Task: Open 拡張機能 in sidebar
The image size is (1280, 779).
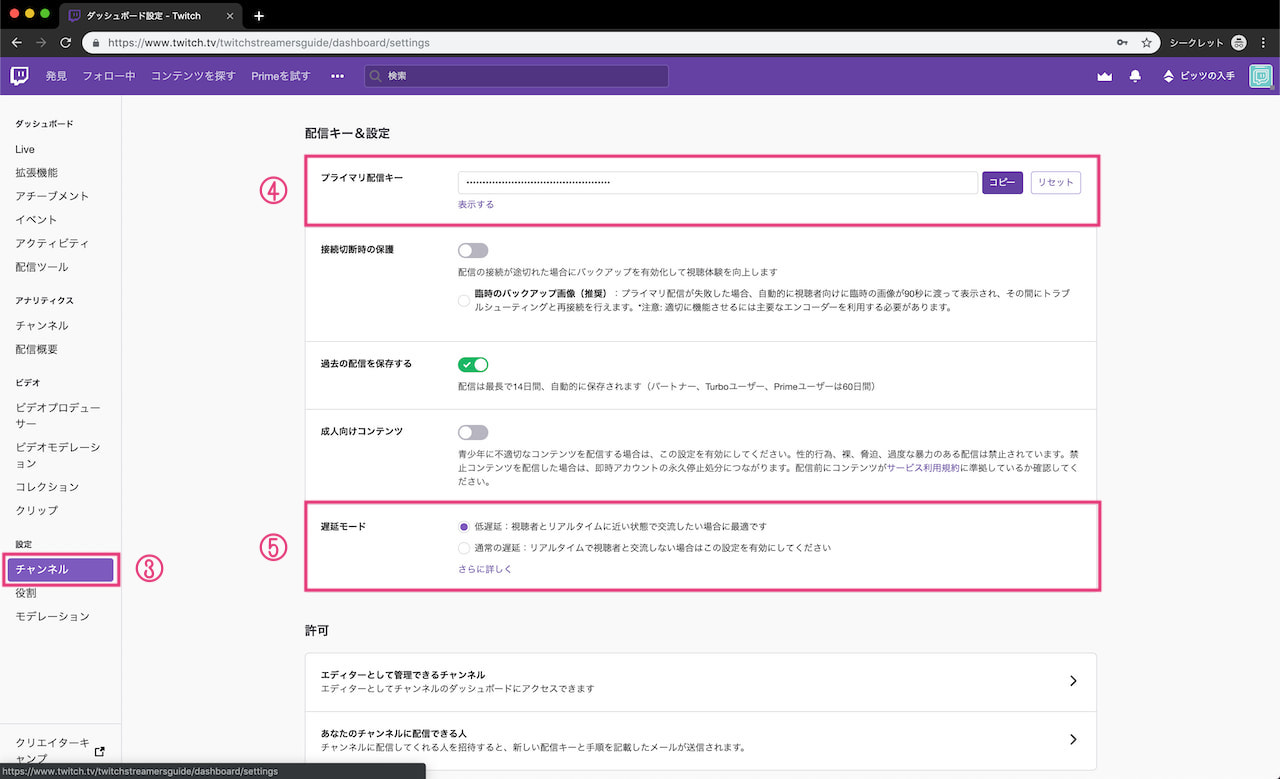Action: [x=36, y=173]
